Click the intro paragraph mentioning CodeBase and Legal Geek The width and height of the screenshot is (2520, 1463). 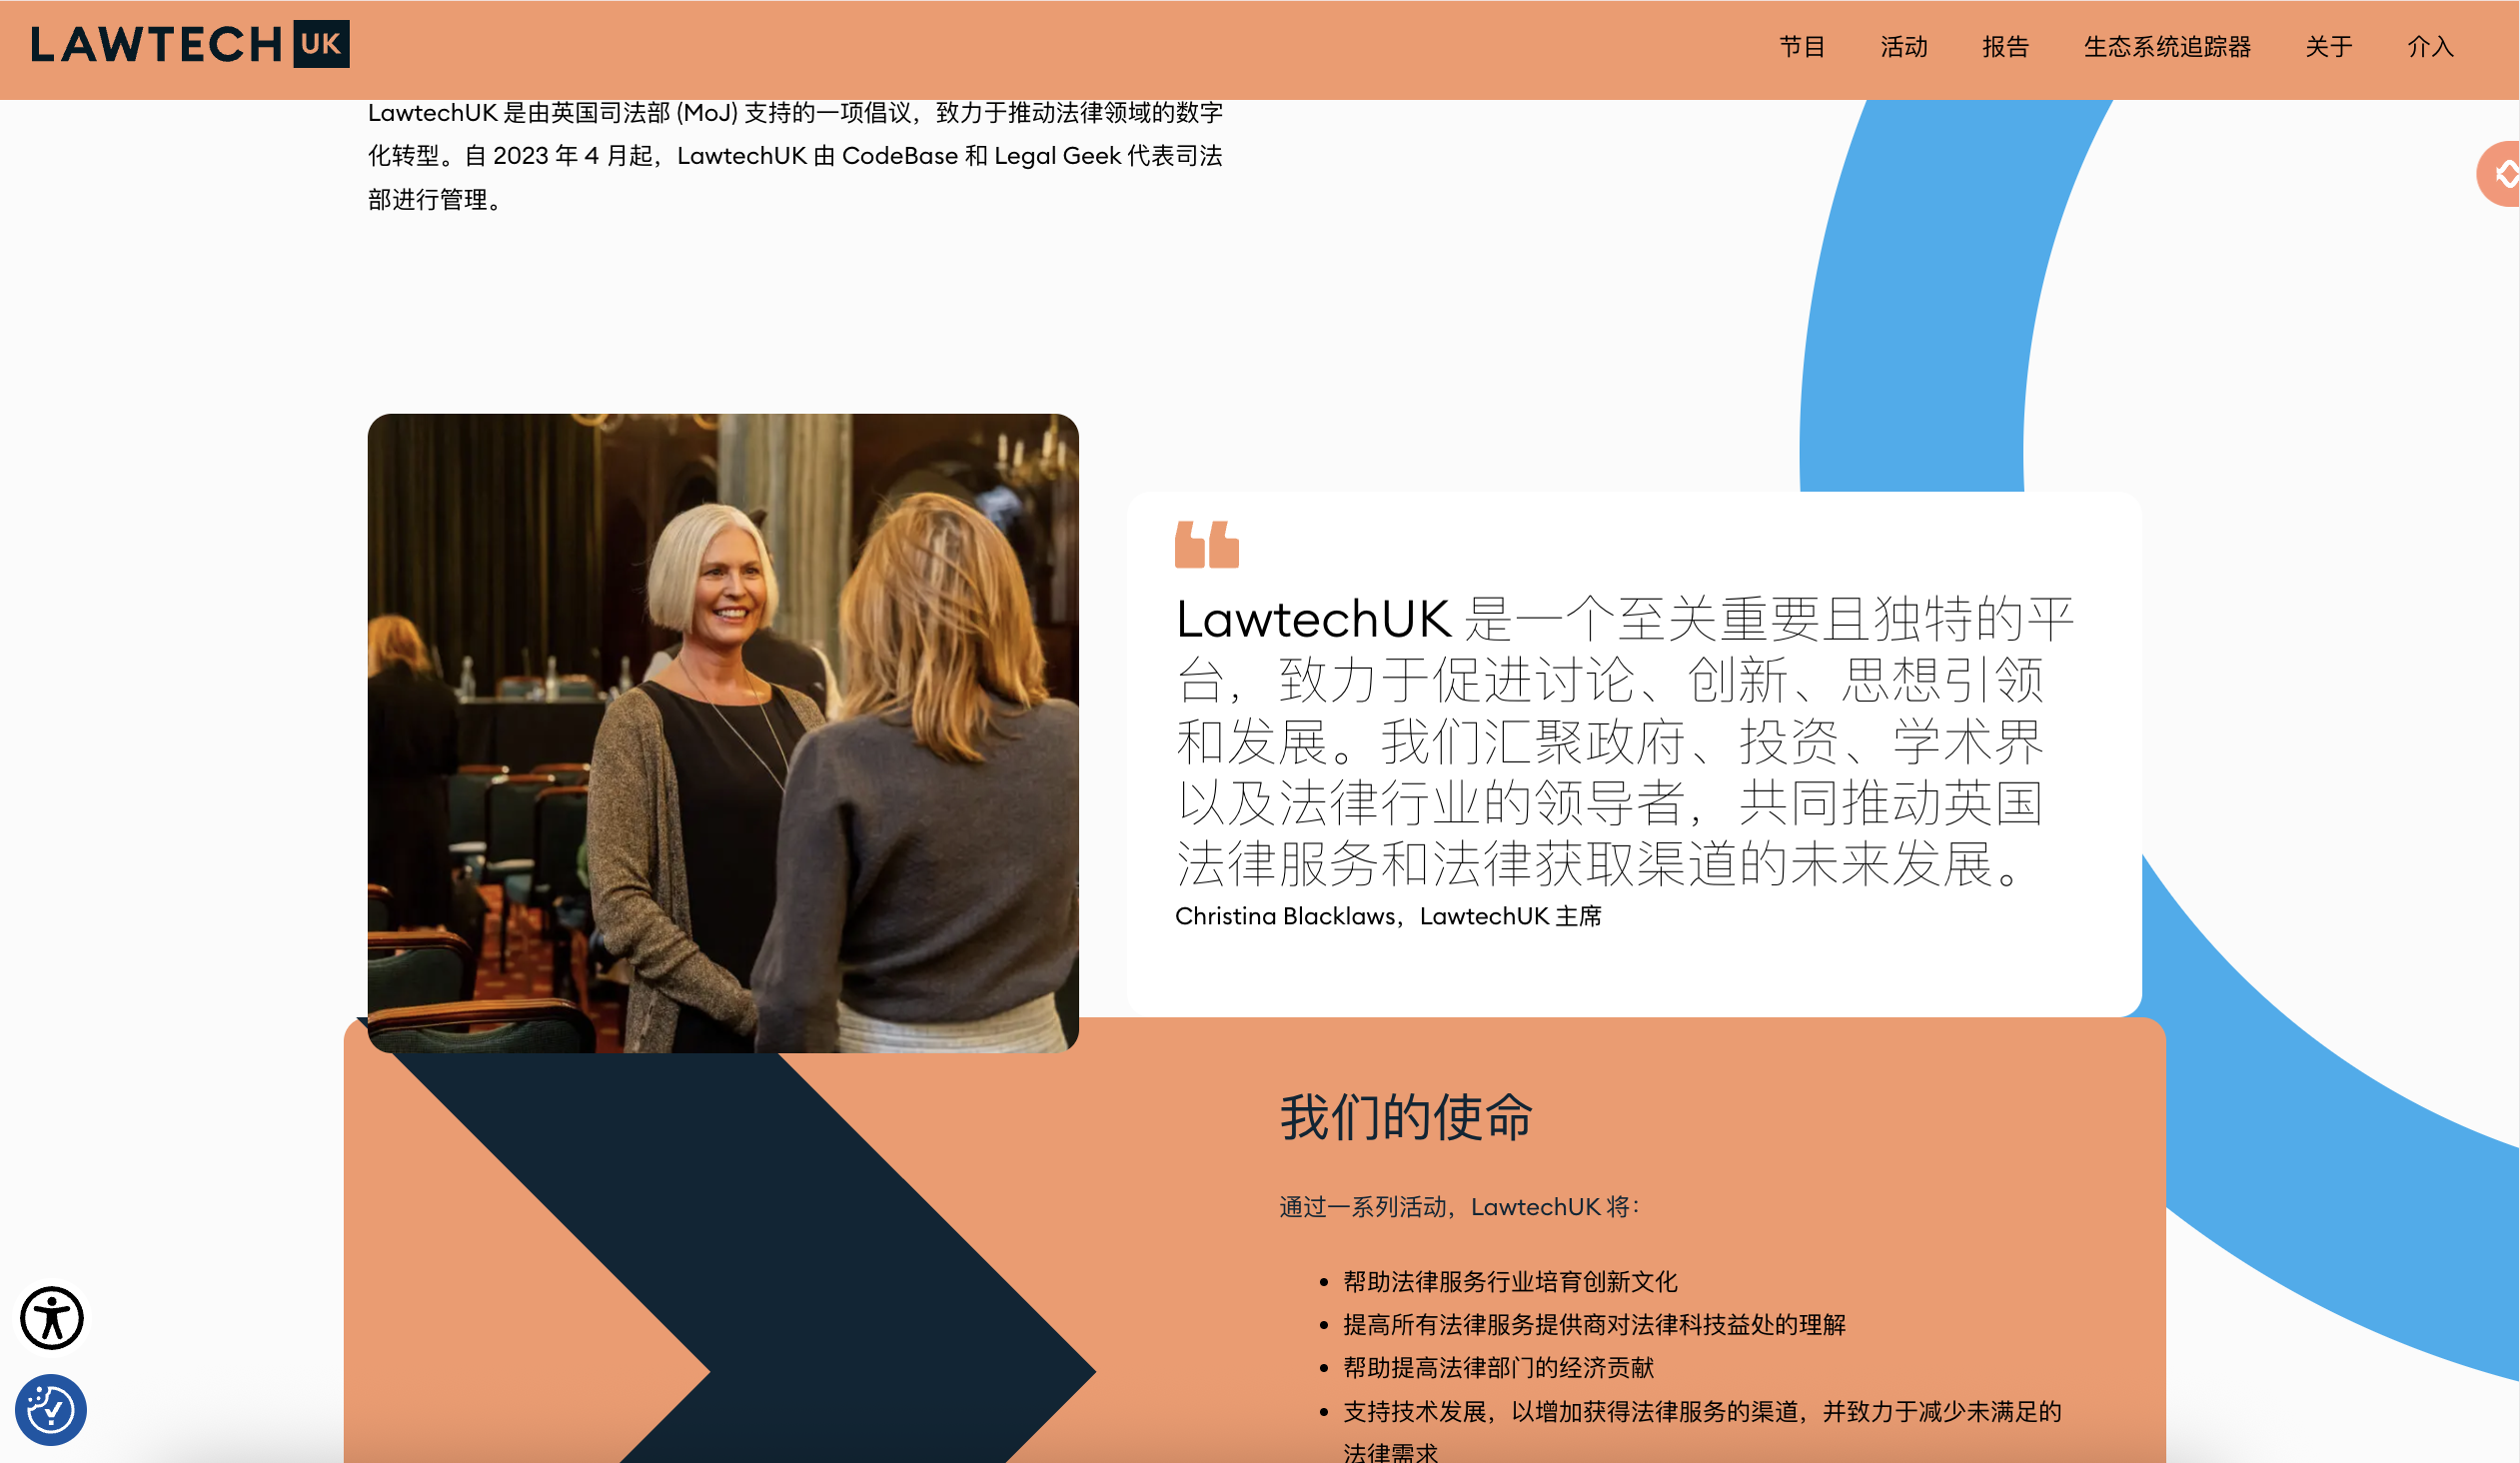795,156
